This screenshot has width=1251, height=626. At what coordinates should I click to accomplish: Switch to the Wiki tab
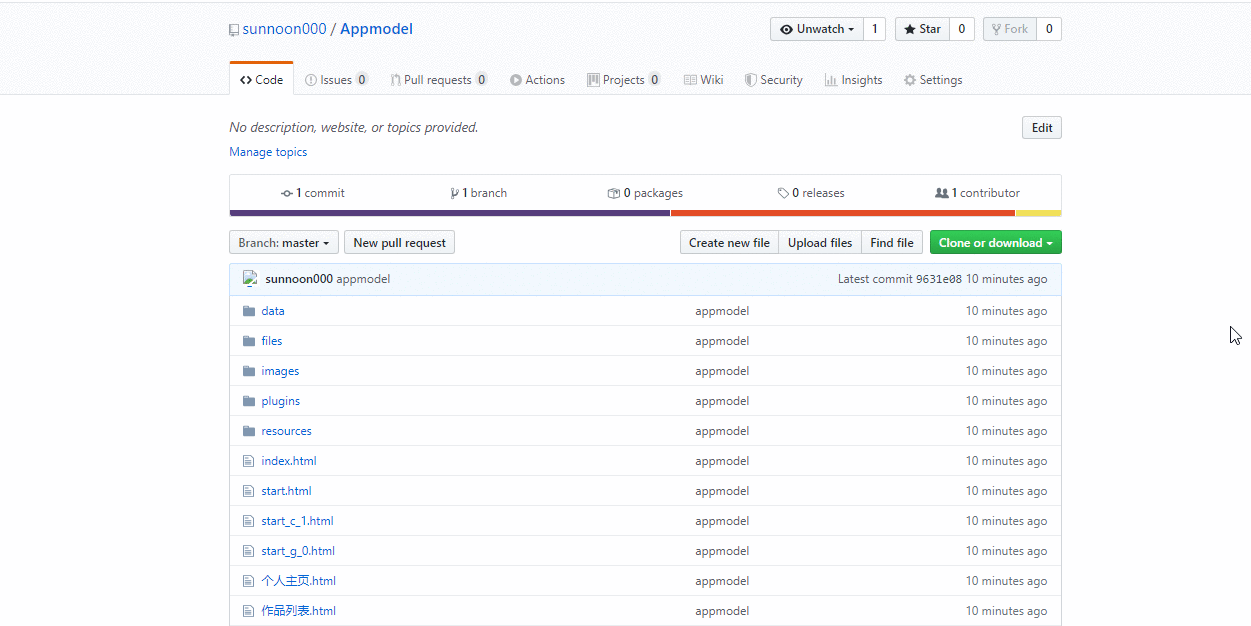tap(704, 80)
